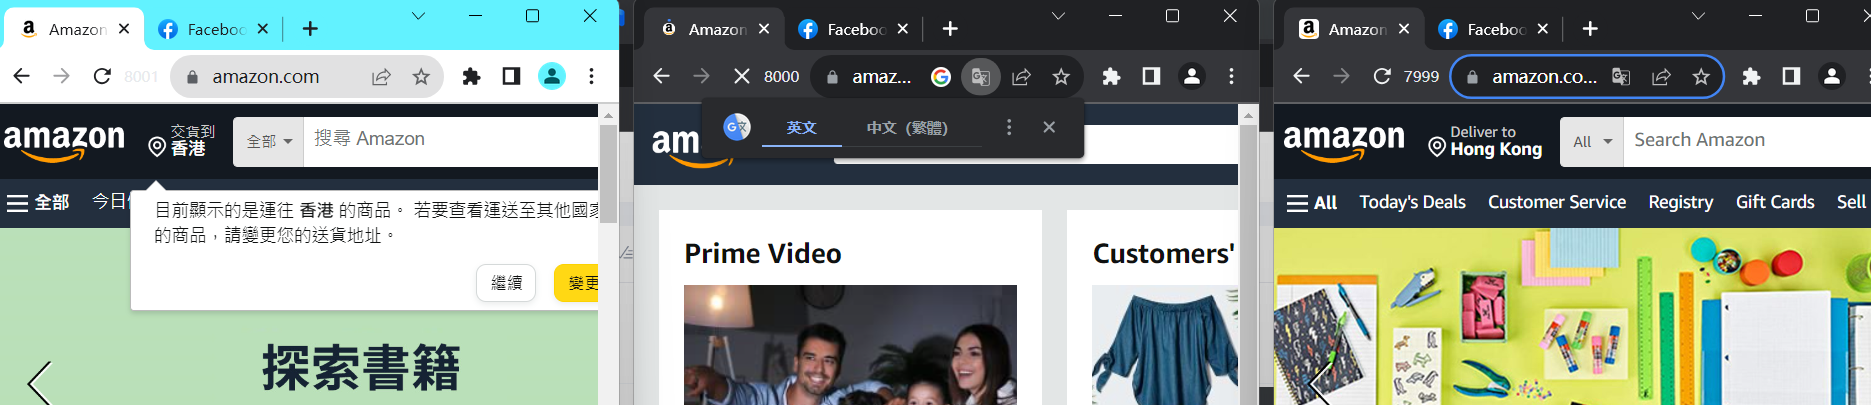Switch to Facebook tab in the left window
Viewport: 1871px width, 405px height.
point(213,29)
